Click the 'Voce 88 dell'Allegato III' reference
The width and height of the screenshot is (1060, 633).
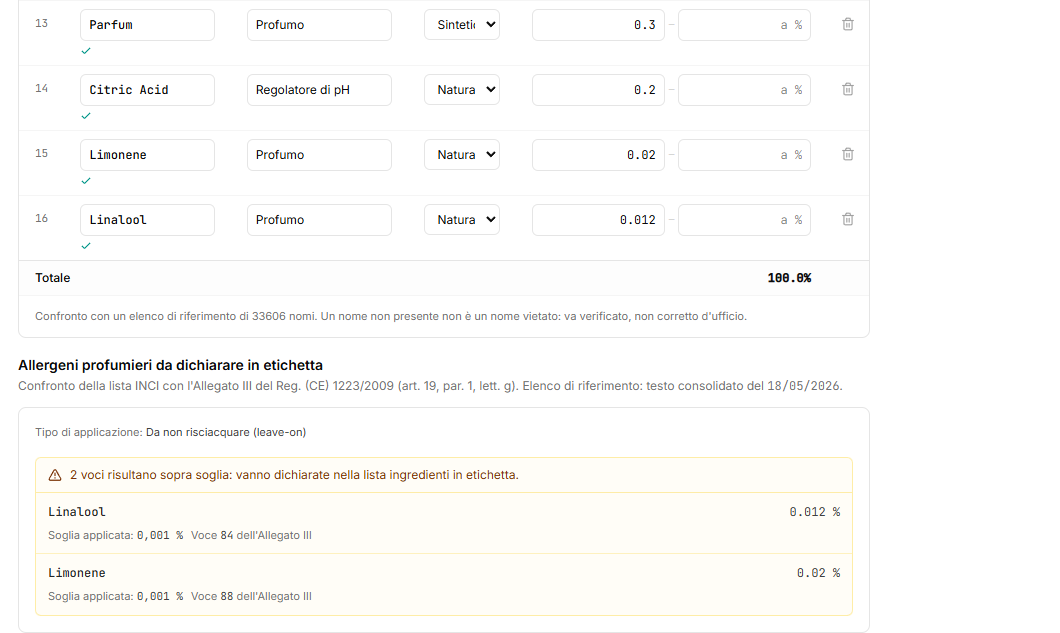point(251,596)
